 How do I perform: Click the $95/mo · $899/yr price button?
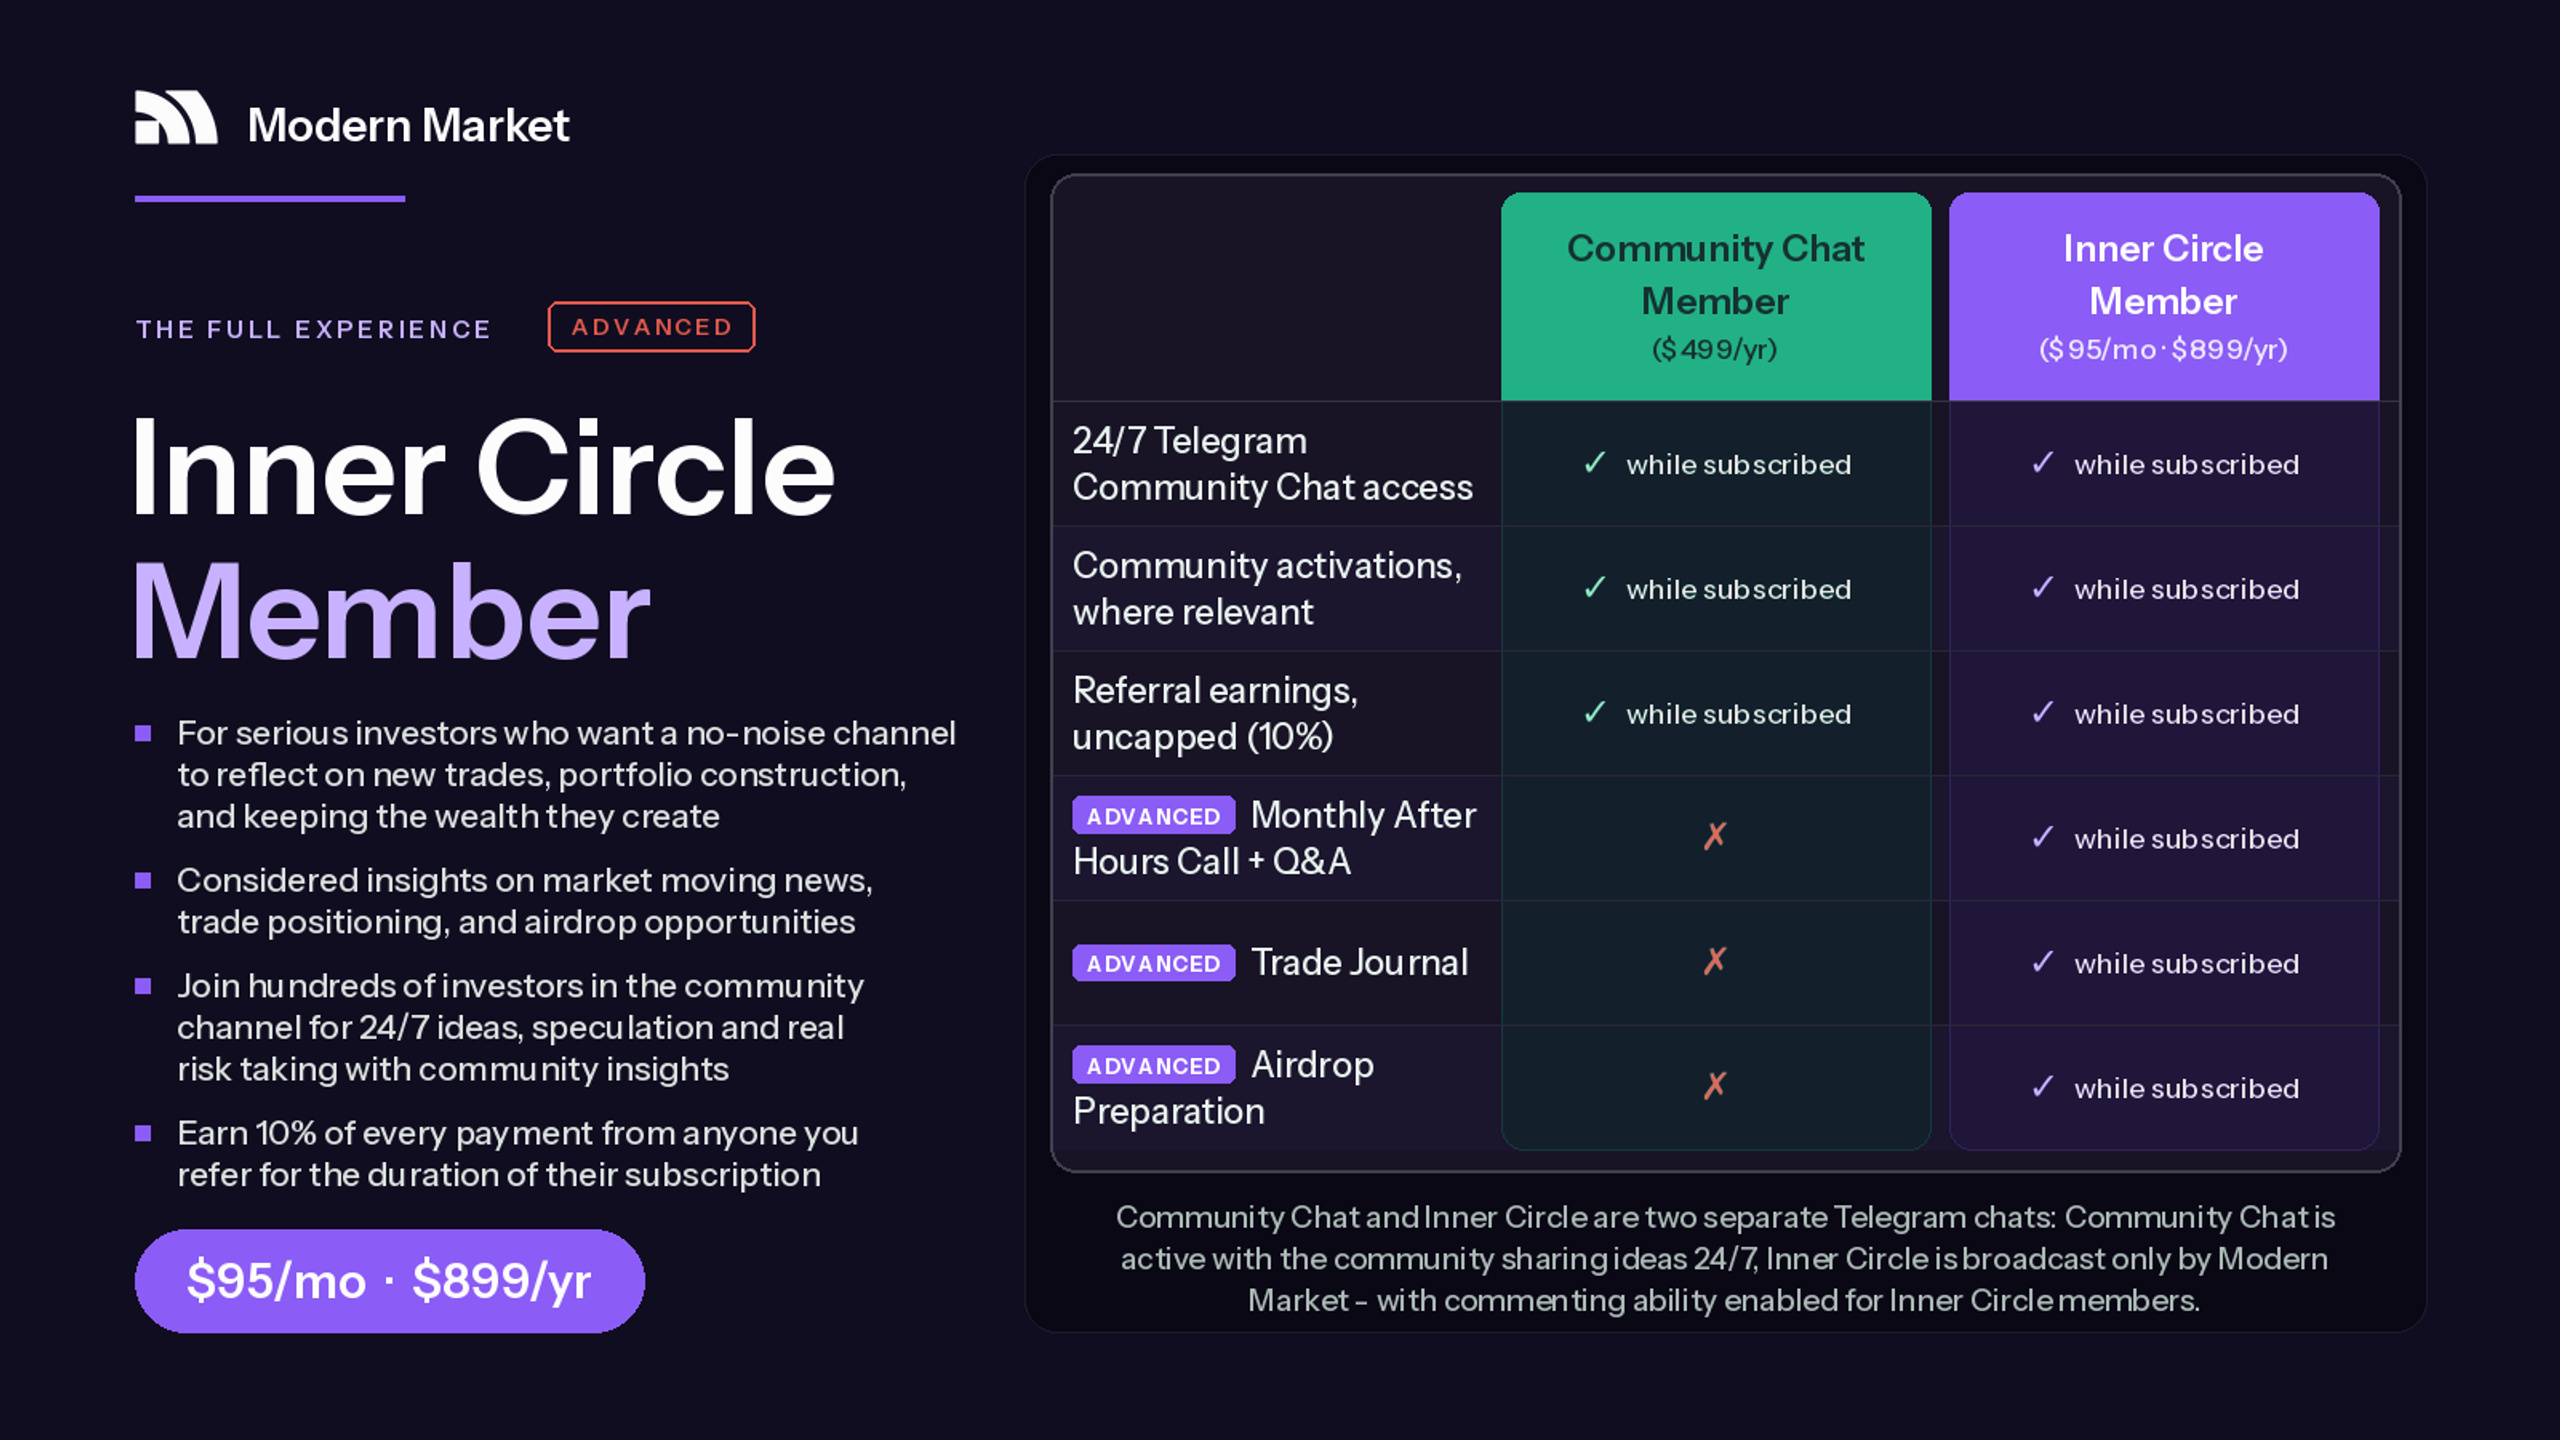click(390, 1281)
